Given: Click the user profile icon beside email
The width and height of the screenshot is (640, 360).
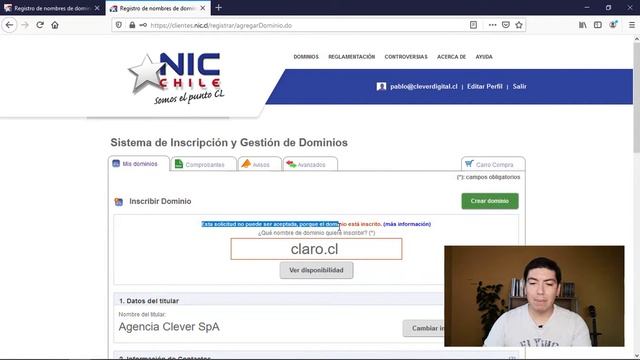Looking at the screenshot, I should click(x=381, y=87).
